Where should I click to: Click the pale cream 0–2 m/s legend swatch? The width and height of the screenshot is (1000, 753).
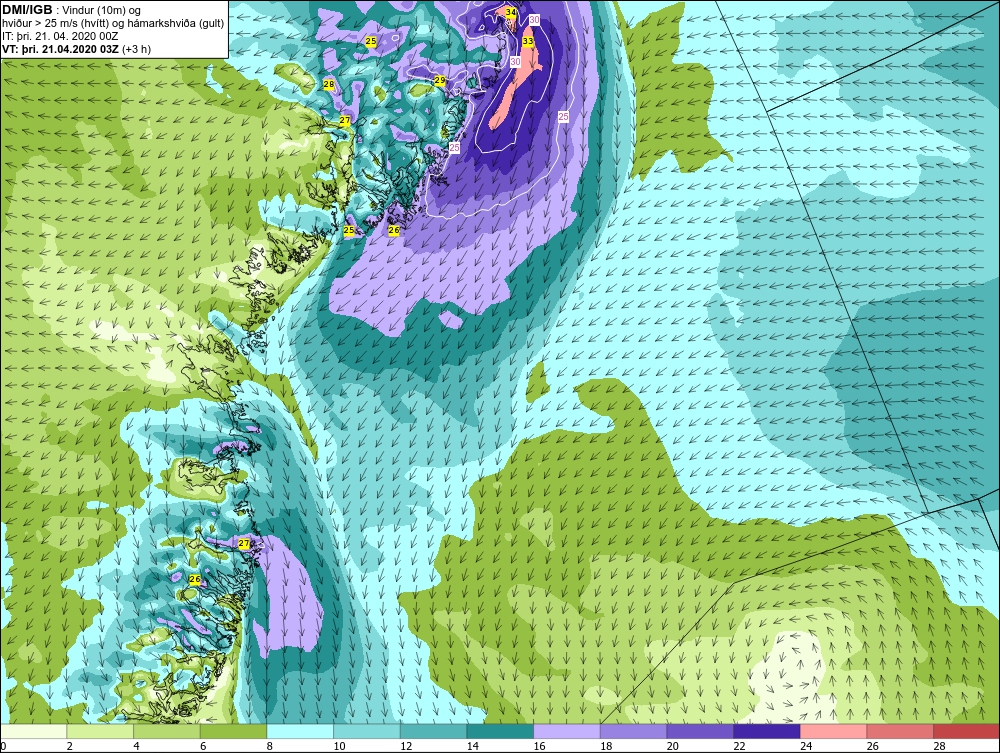[34, 731]
